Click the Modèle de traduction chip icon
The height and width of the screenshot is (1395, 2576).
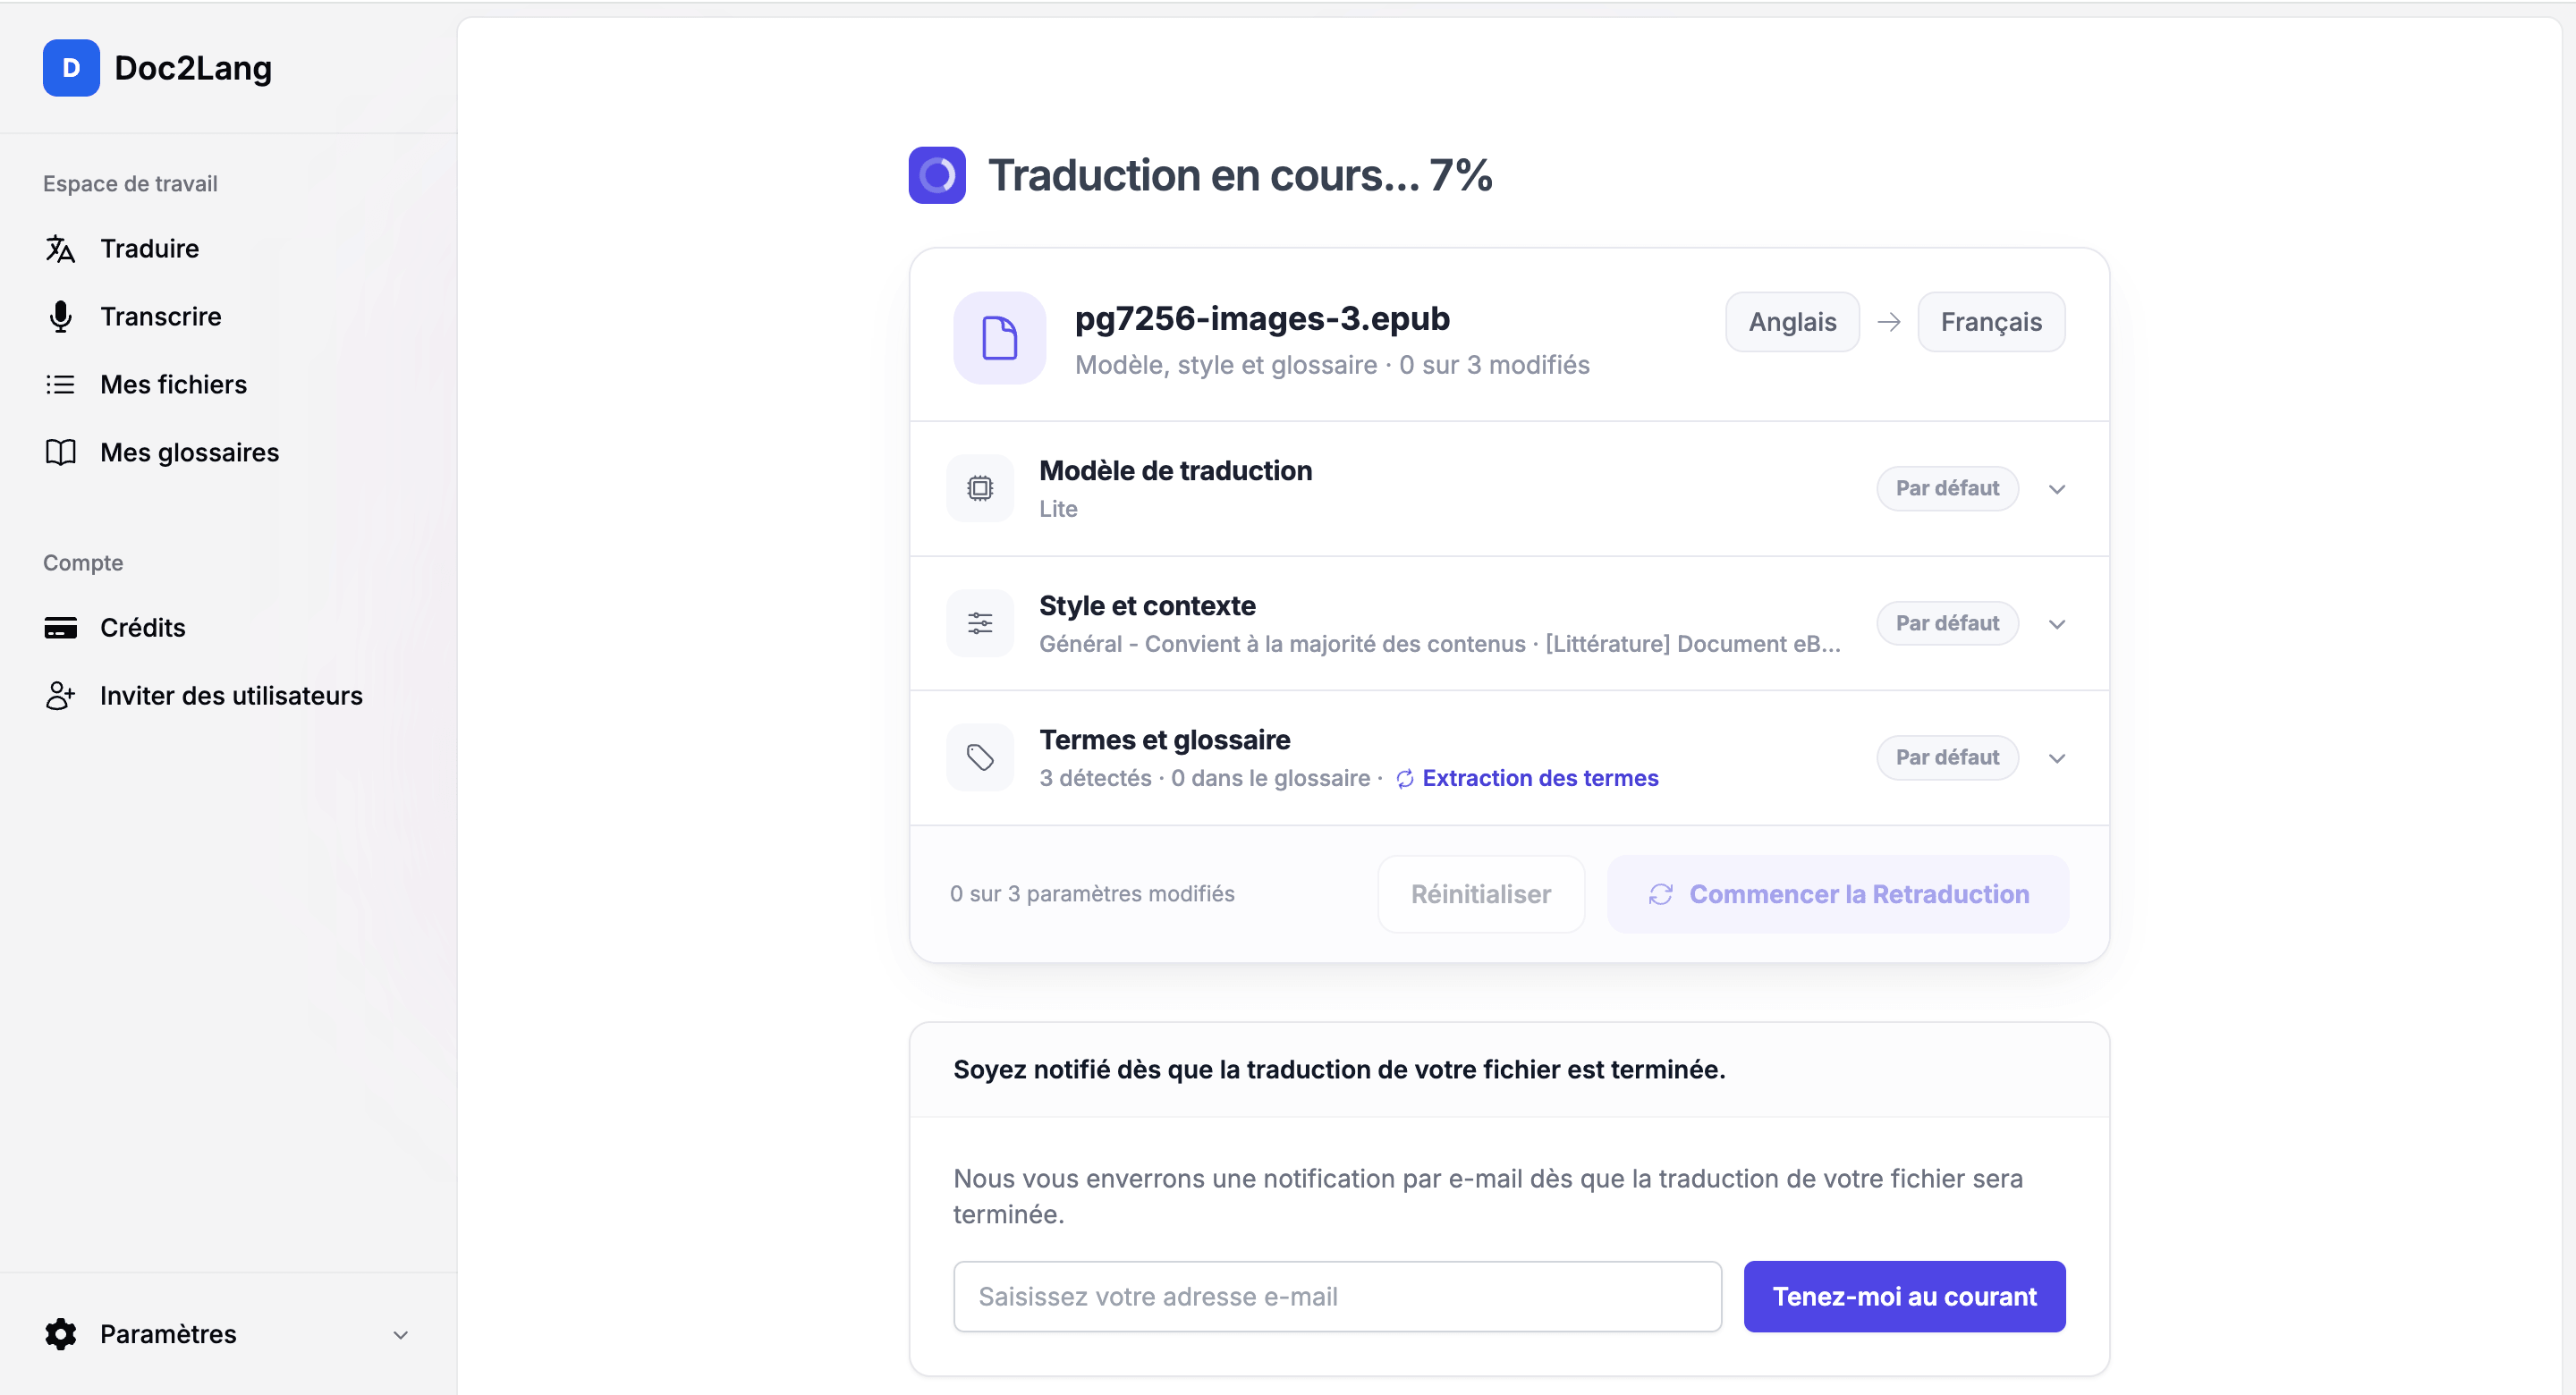pyautogui.click(x=980, y=488)
